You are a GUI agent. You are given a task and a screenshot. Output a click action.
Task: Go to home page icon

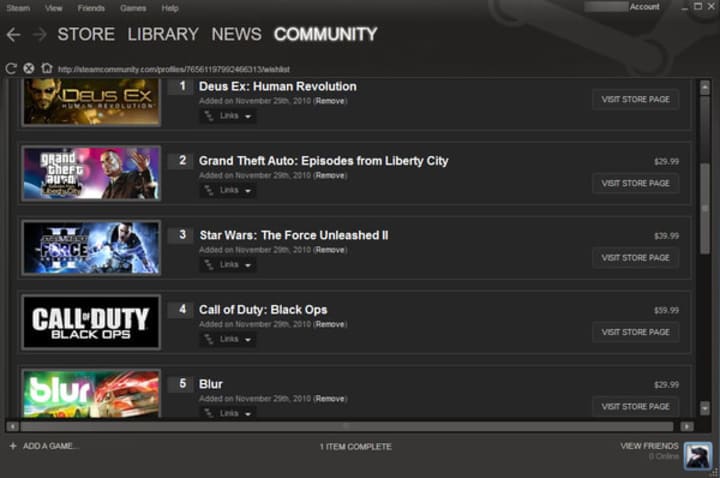[x=46, y=68]
